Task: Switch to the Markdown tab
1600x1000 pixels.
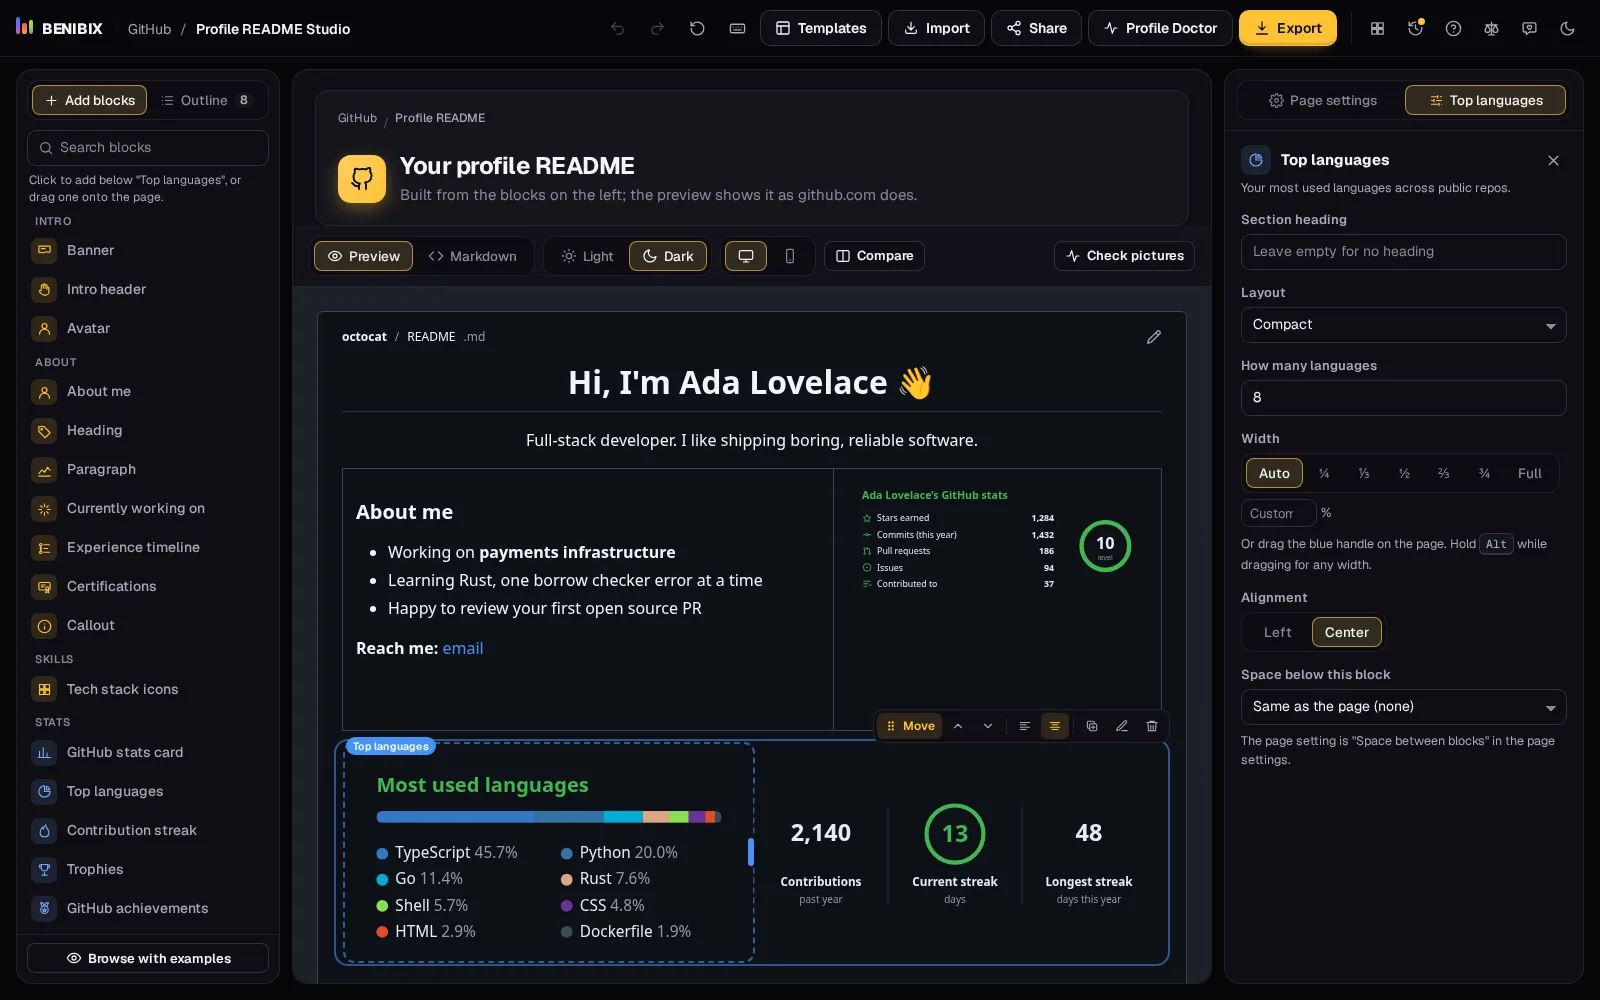Action: (473, 256)
